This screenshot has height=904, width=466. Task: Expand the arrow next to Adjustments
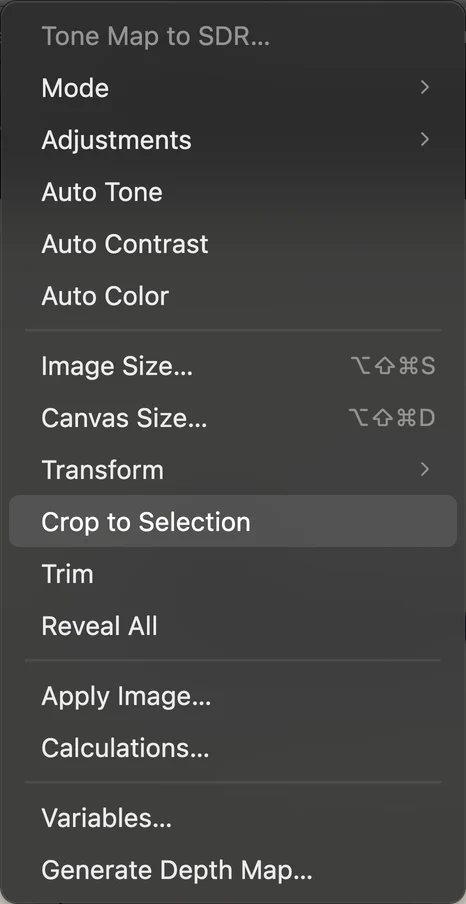(x=425, y=140)
